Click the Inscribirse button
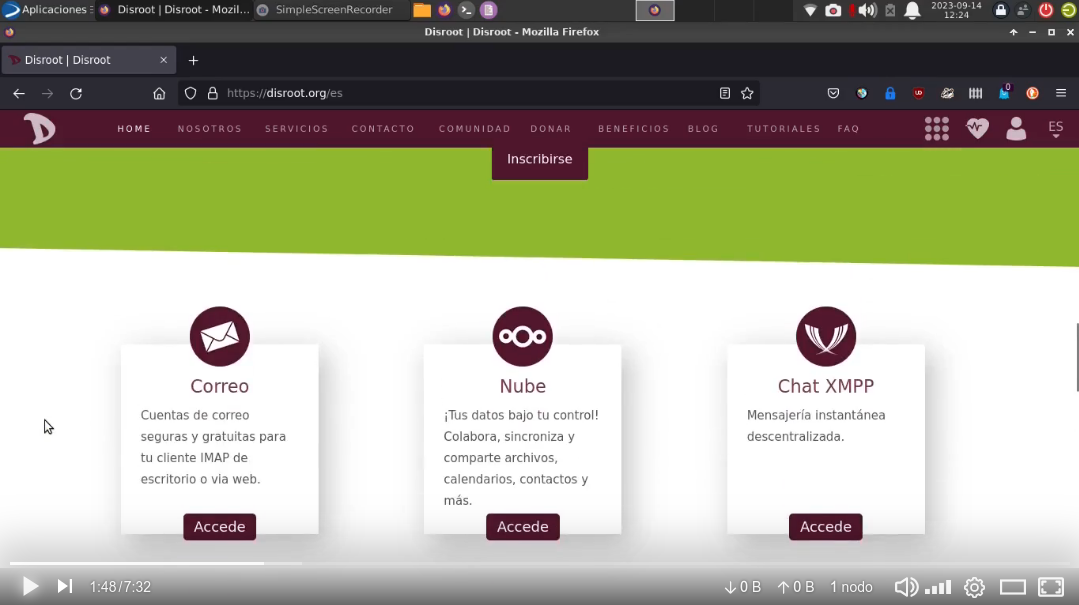The width and height of the screenshot is (1079, 605). [x=540, y=160]
